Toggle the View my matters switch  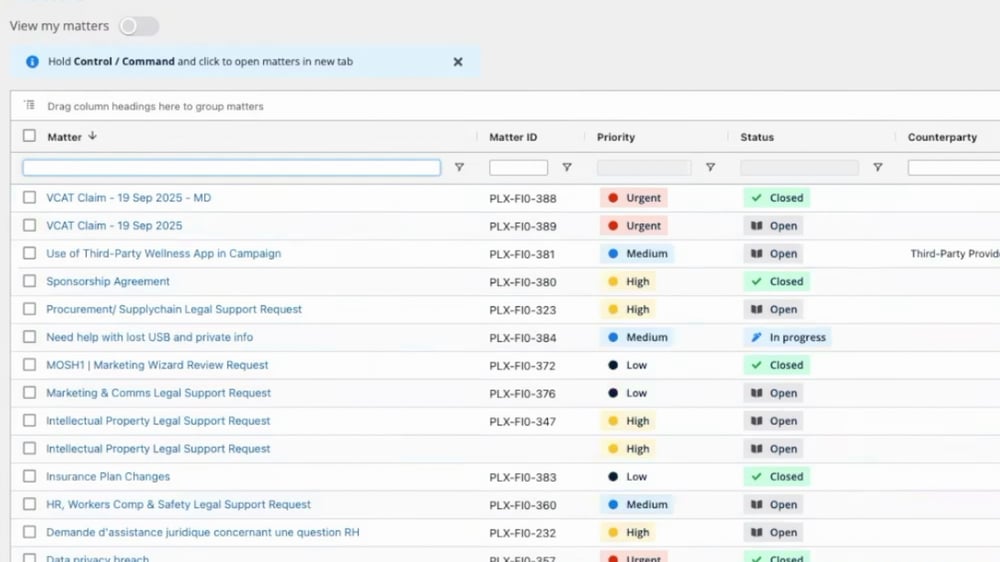[x=138, y=27]
